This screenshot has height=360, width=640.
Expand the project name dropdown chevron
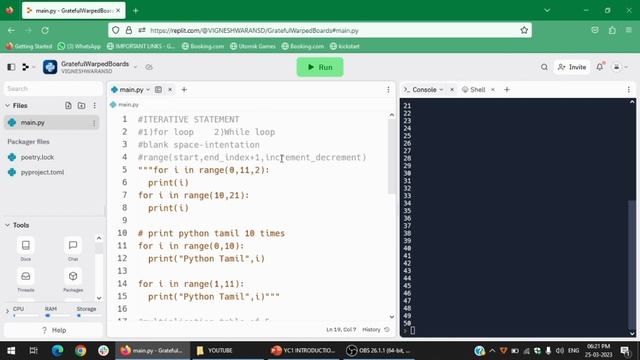(x=136, y=67)
